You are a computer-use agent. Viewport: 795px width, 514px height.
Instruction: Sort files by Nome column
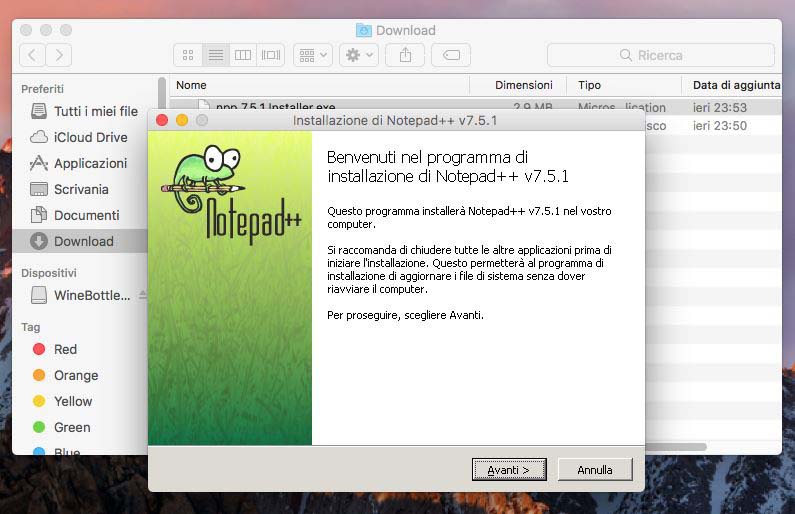[x=319, y=85]
